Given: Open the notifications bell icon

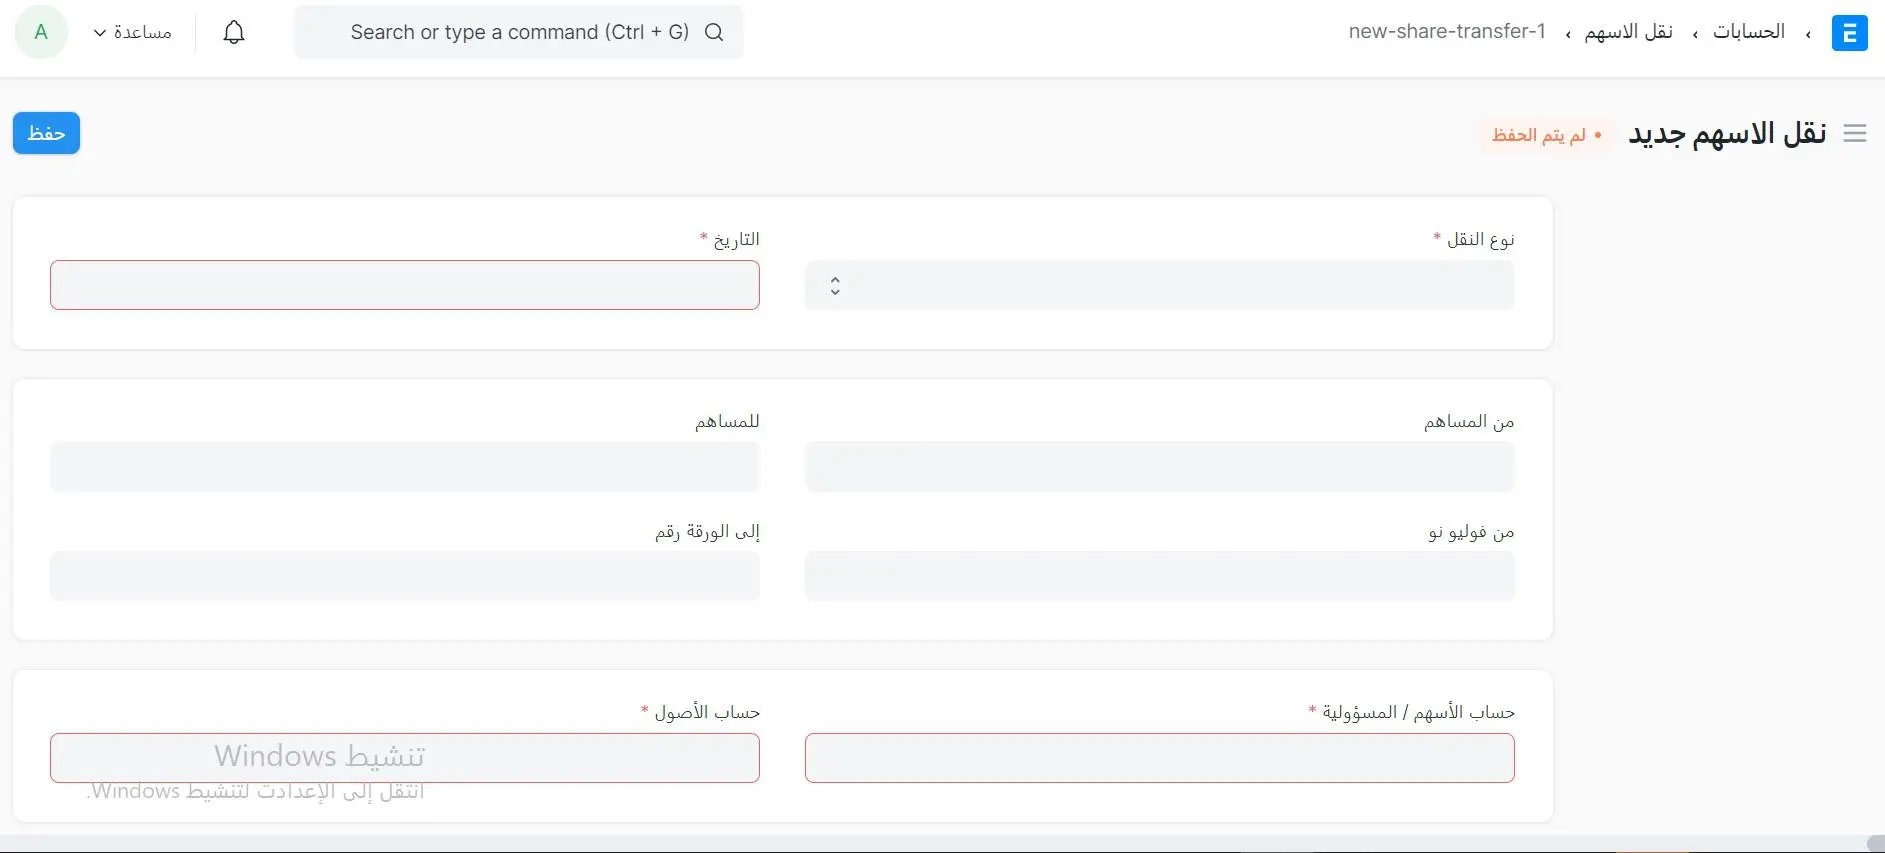Looking at the screenshot, I should click(x=234, y=32).
